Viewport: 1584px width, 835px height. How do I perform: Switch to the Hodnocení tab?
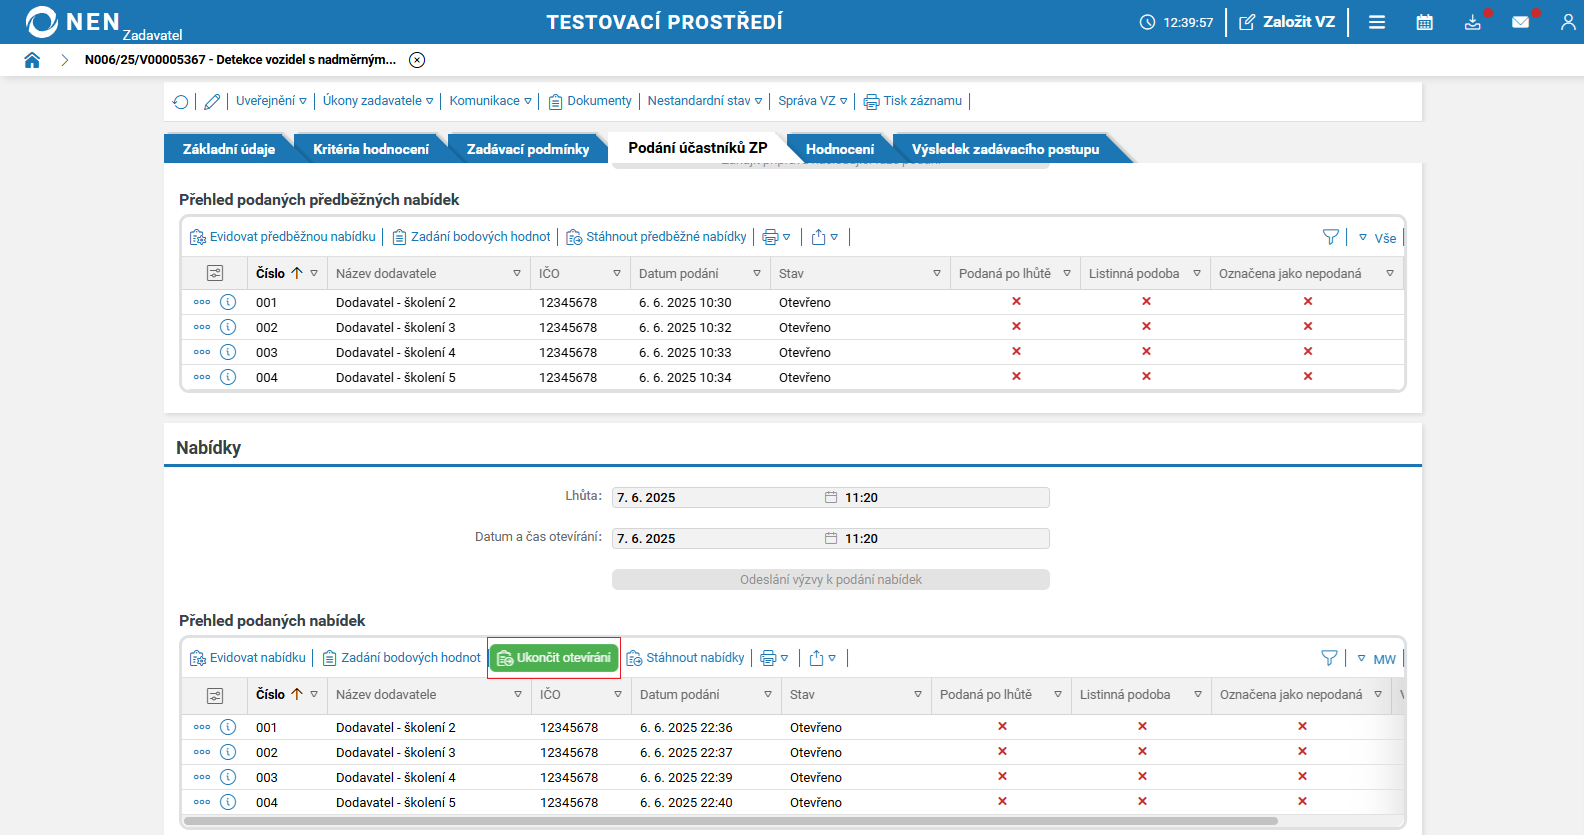click(x=839, y=149)
